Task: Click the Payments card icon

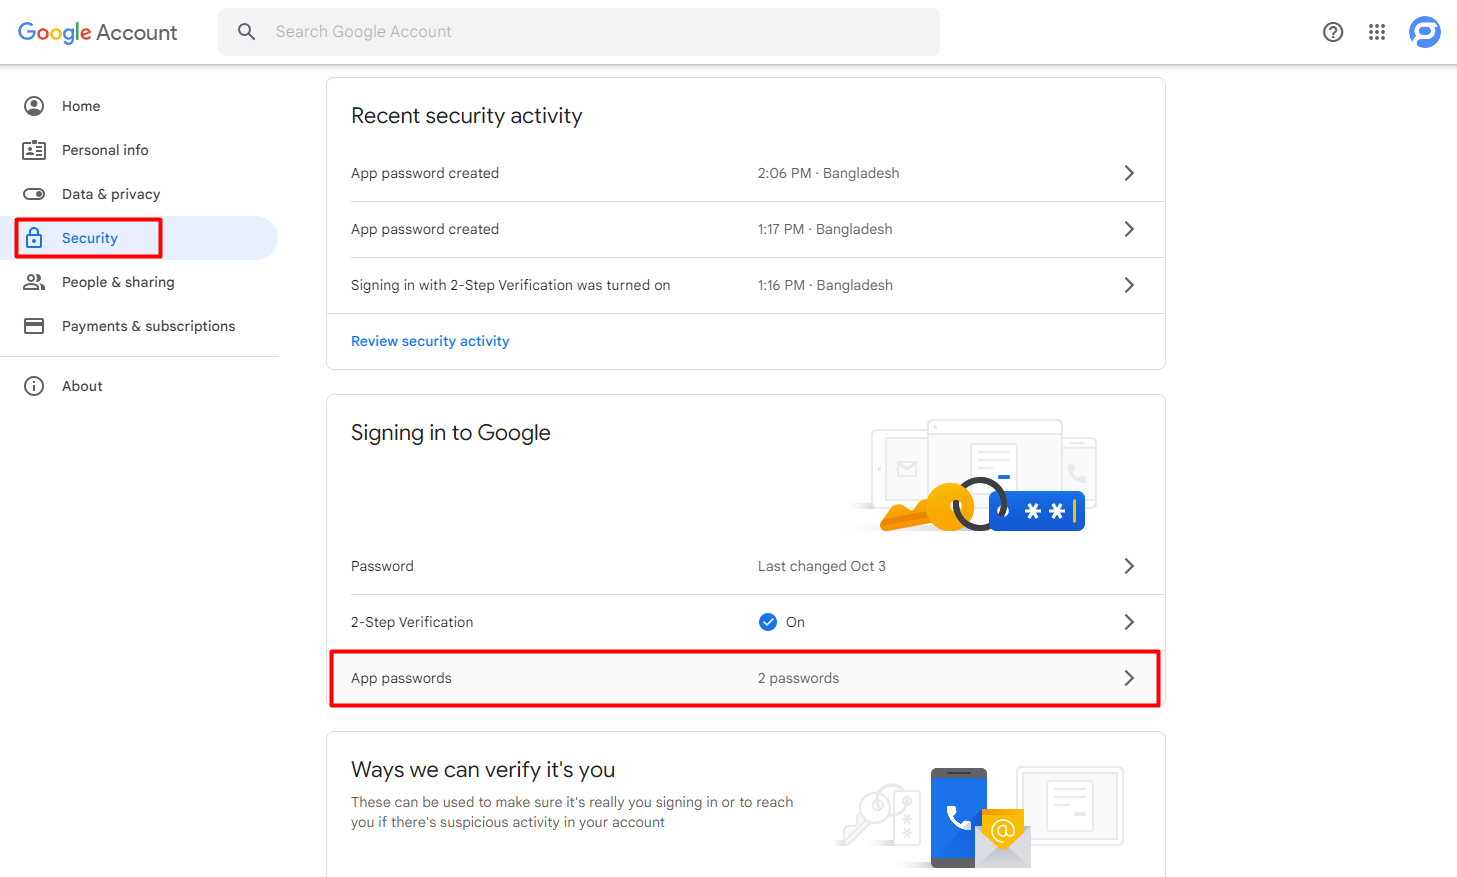Action: click(34, 326)
